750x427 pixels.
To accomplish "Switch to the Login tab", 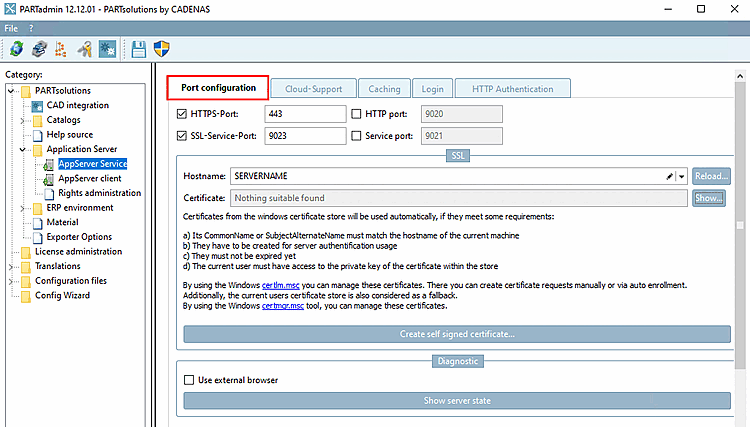I will (x=432, y=89).
